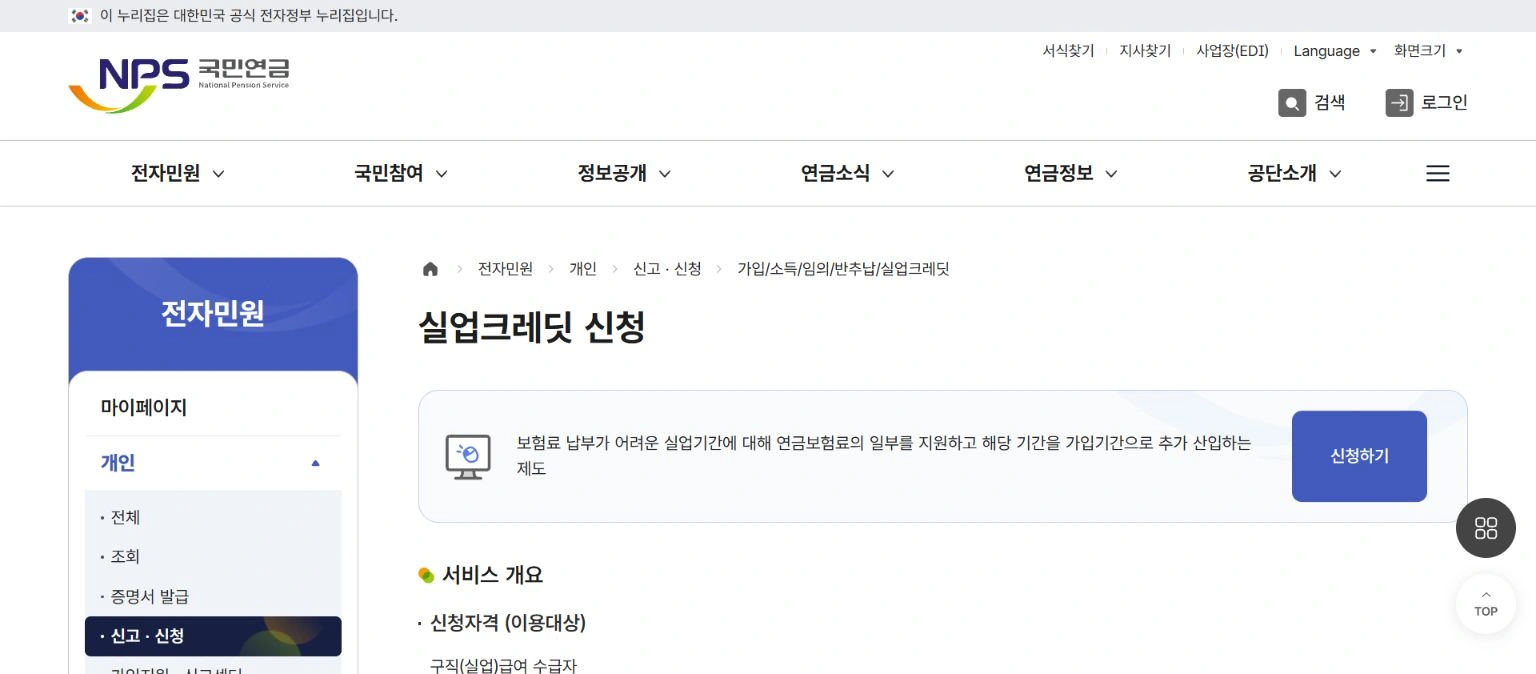1536x674 pixels.
Task: Click 전자민원 in breadcrumb
Action: pos(505,269)
